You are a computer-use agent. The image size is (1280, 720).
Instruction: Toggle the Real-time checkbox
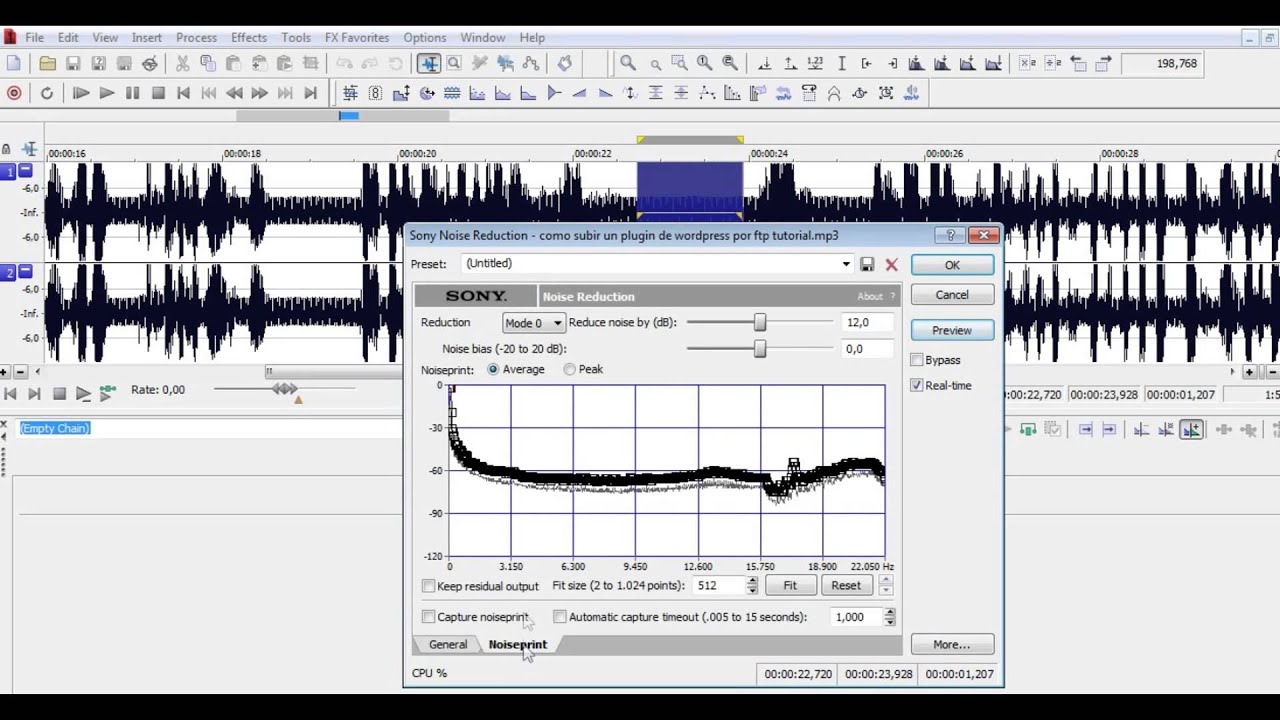[917, 385]
